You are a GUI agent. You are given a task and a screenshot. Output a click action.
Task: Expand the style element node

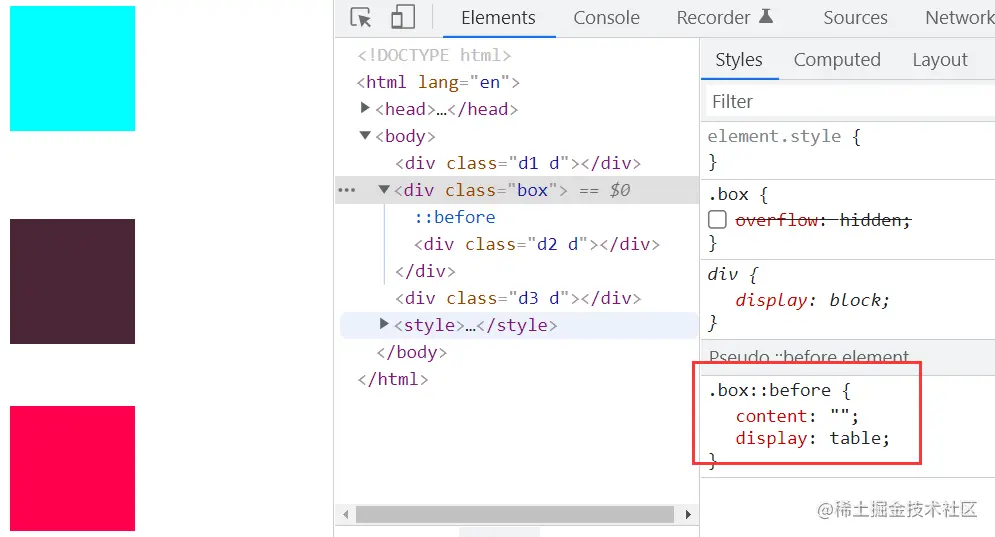[383, 324]
